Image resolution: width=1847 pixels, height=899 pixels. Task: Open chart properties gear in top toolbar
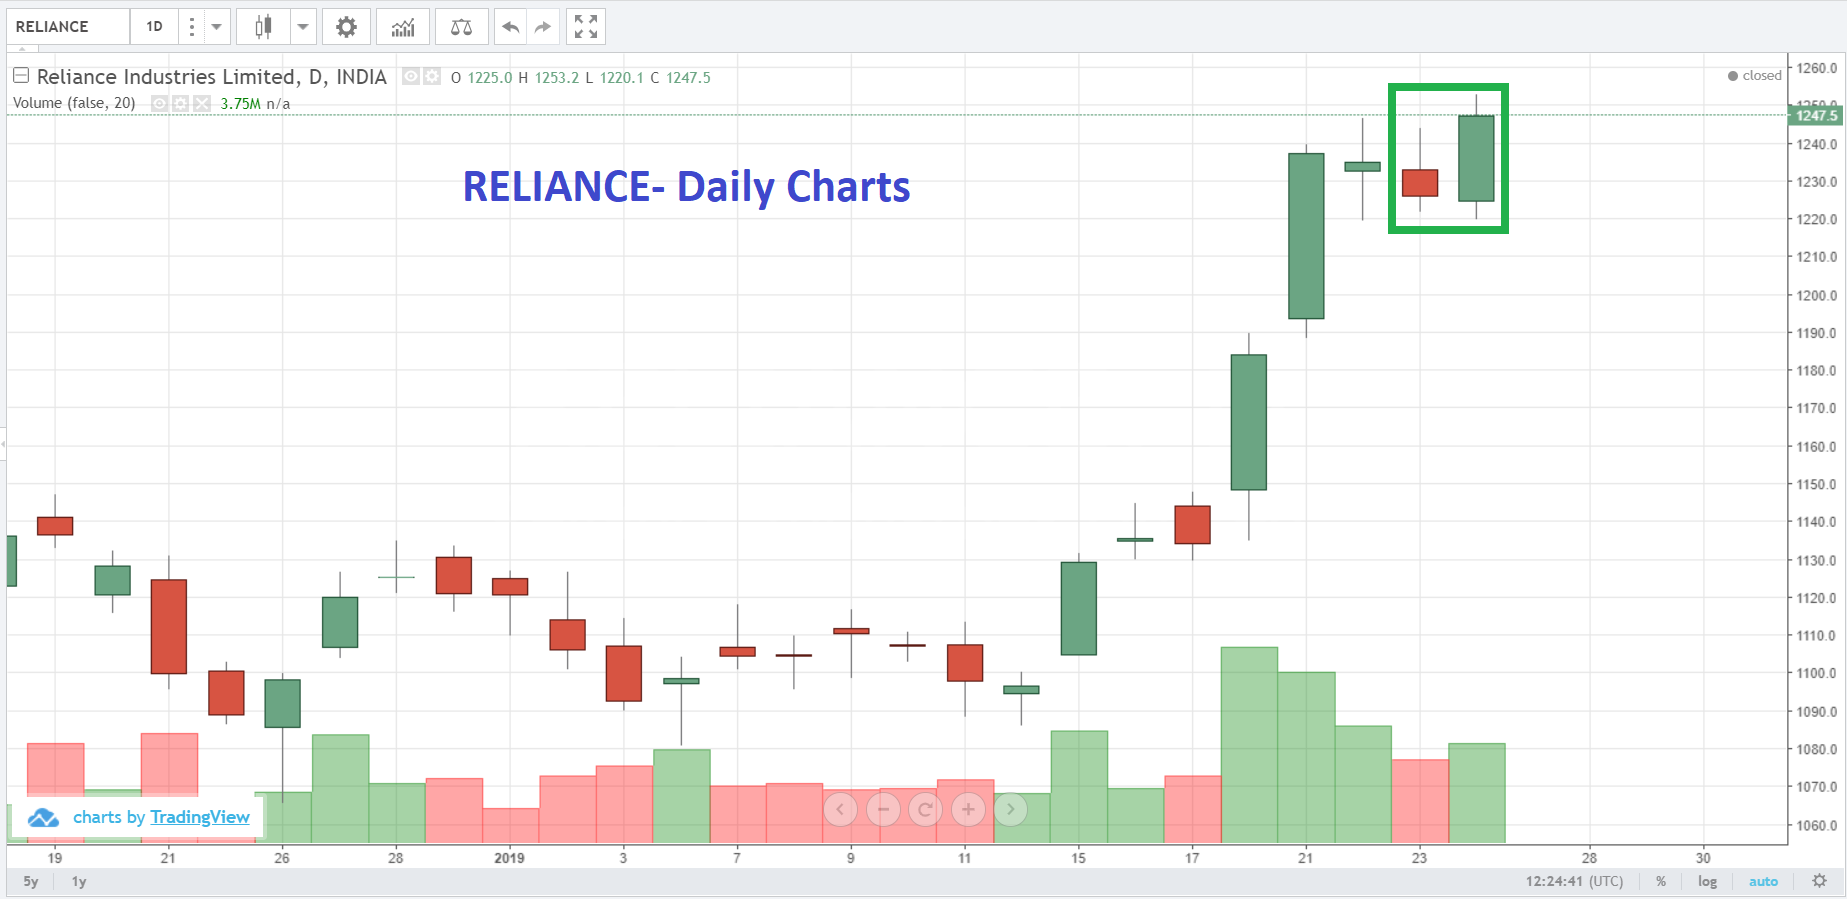[346, 27]
